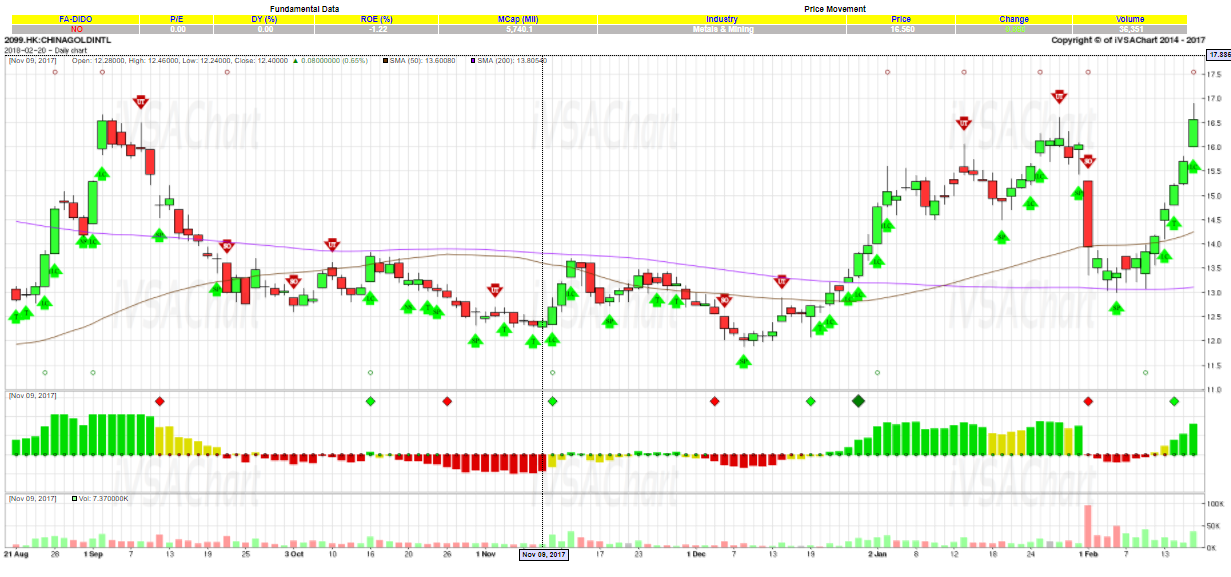Click green diamond above 16 Oct in indicator panel
This screenshot has width=1231, height=577.
[371, 401]
